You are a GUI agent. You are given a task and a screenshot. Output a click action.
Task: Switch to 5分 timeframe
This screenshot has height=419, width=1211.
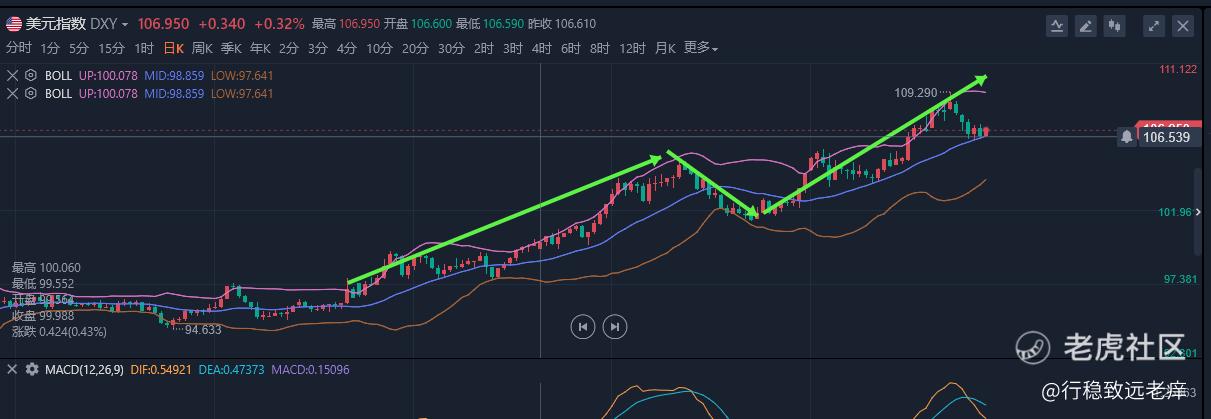(x=80, y=47)
